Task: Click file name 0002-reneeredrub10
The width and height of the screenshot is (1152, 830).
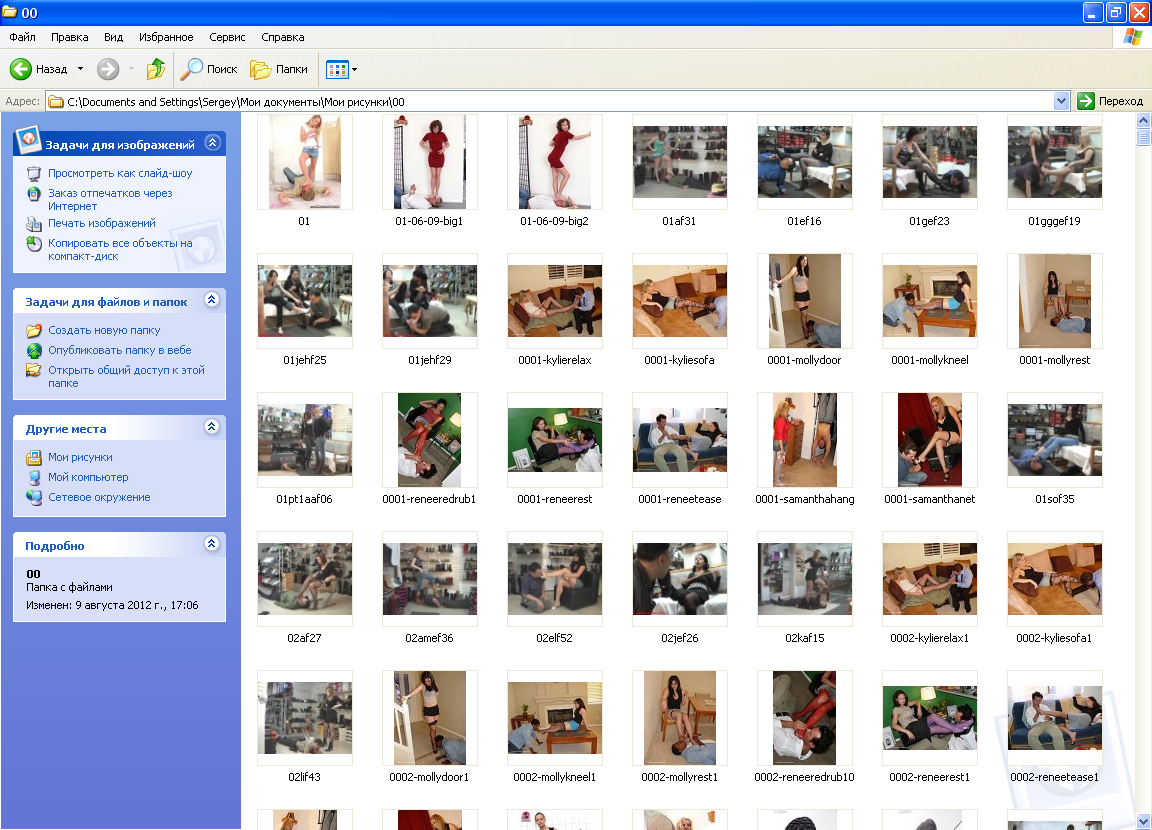Action: click(804, 777)
